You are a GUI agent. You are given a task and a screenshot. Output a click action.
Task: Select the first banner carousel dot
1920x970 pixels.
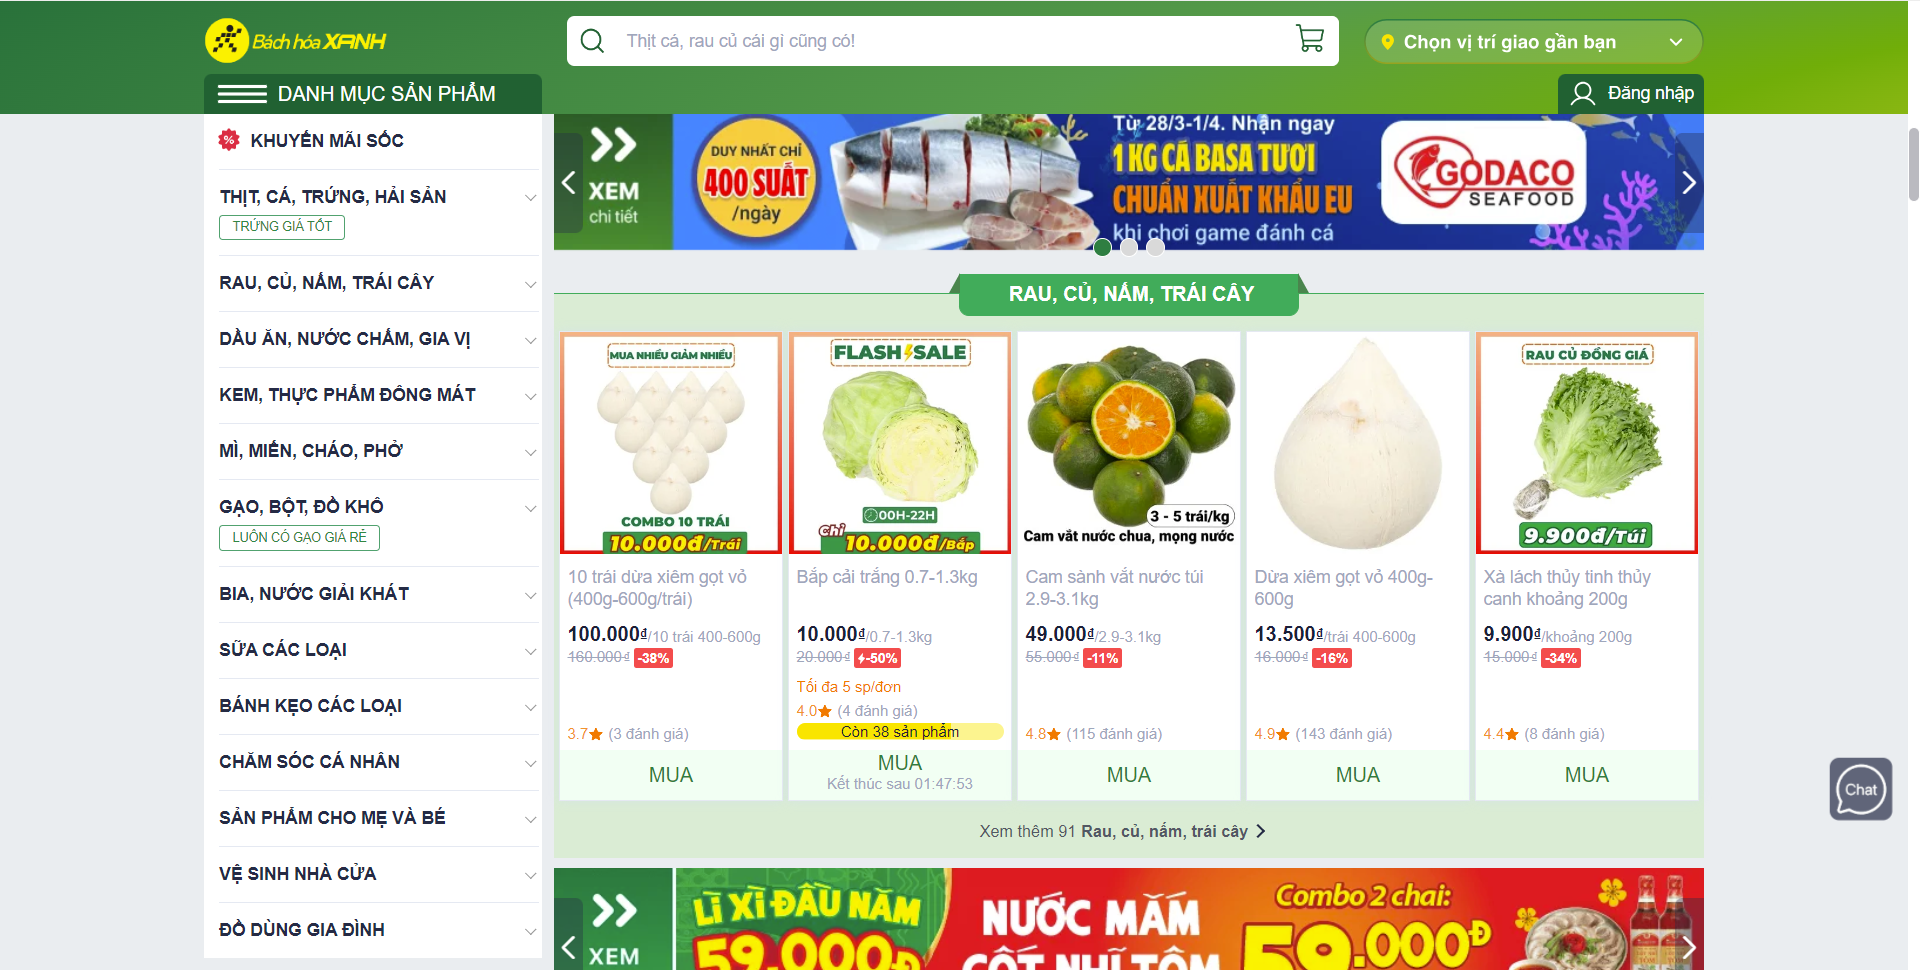click(x=1102, y=247)
